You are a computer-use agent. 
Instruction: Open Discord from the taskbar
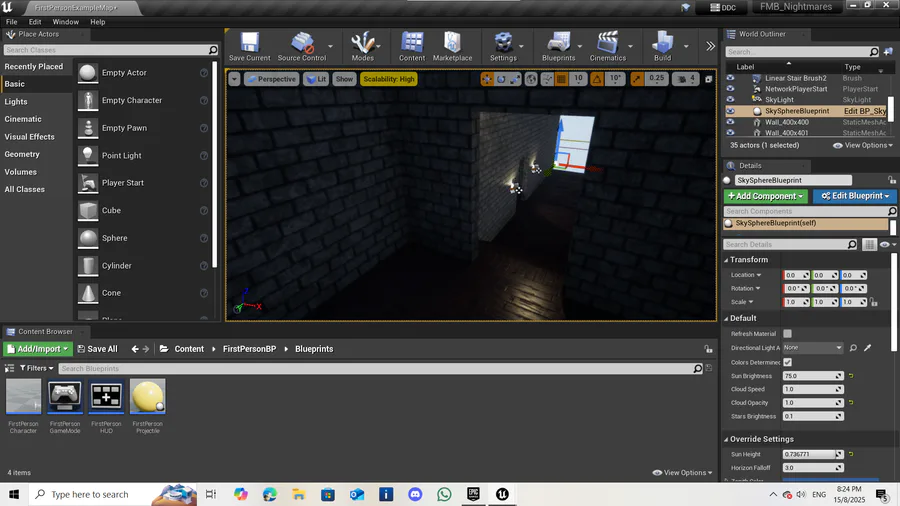[x=415, y=494]
